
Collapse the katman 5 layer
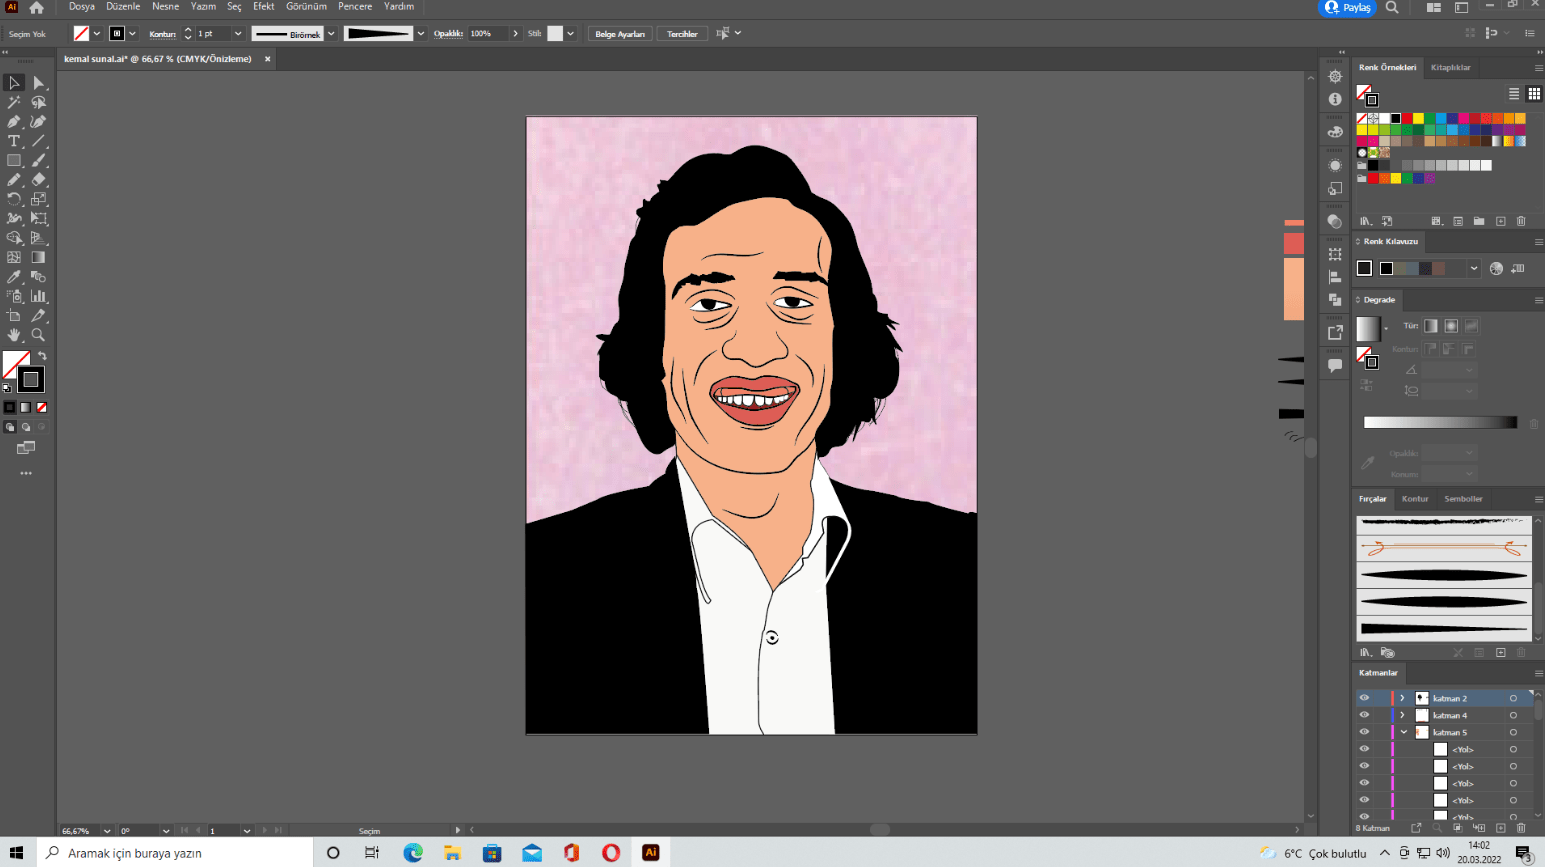pyautogui.click(x=1403, y=732)
